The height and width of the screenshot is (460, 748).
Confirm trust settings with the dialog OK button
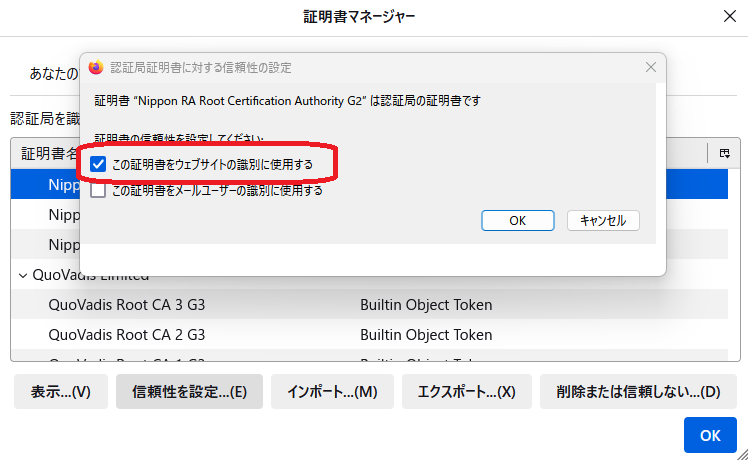tap(517, 220)
